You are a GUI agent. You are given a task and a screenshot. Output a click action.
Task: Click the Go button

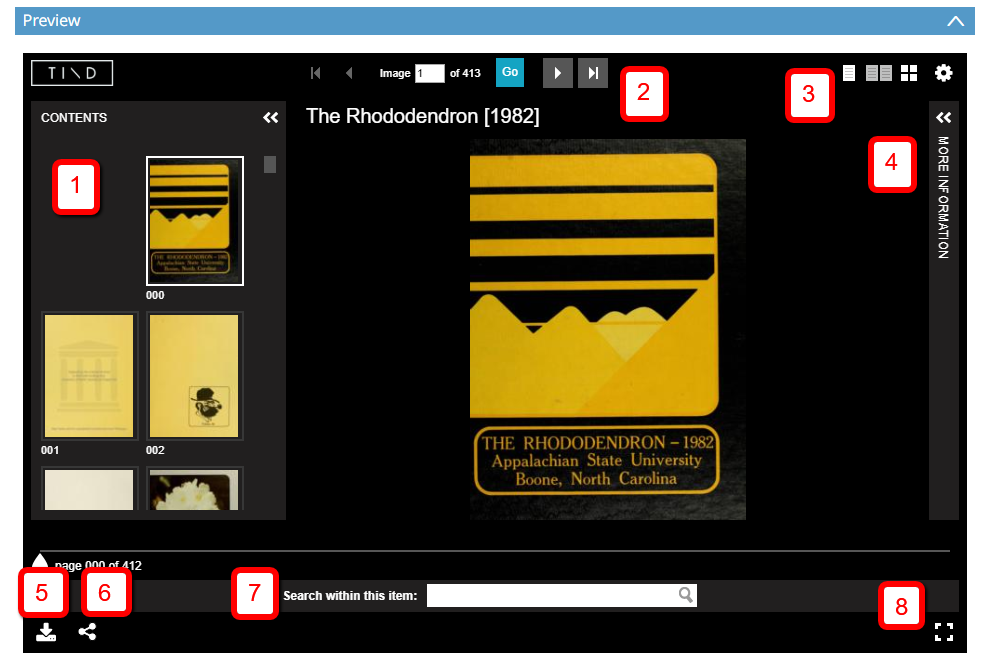(x=510, y=73)
